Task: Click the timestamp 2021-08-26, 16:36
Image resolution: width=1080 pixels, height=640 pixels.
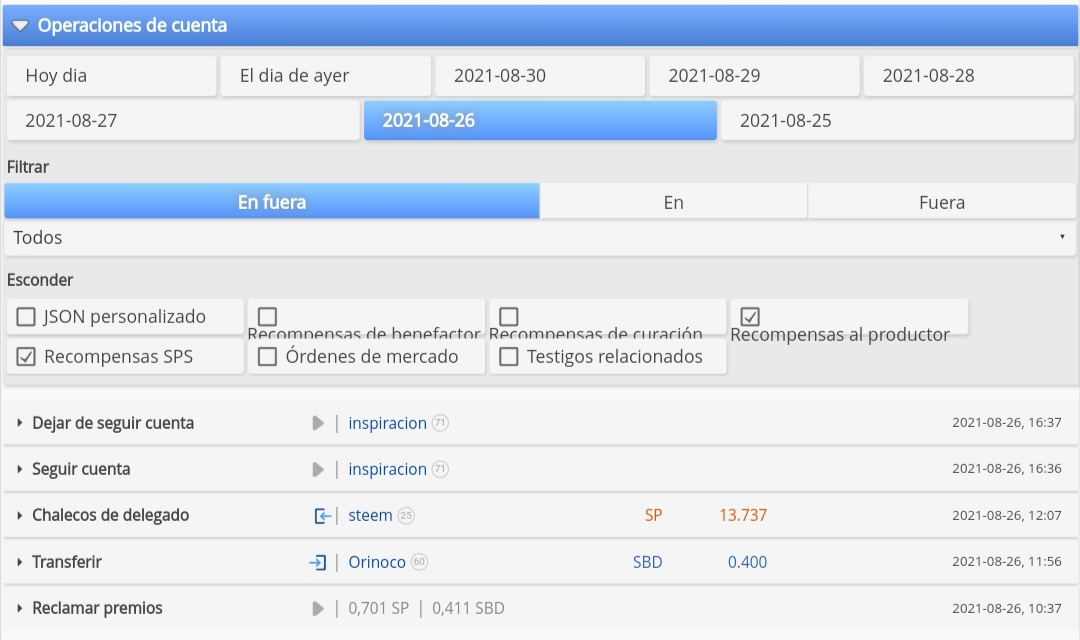Action: pos(1006,468)
